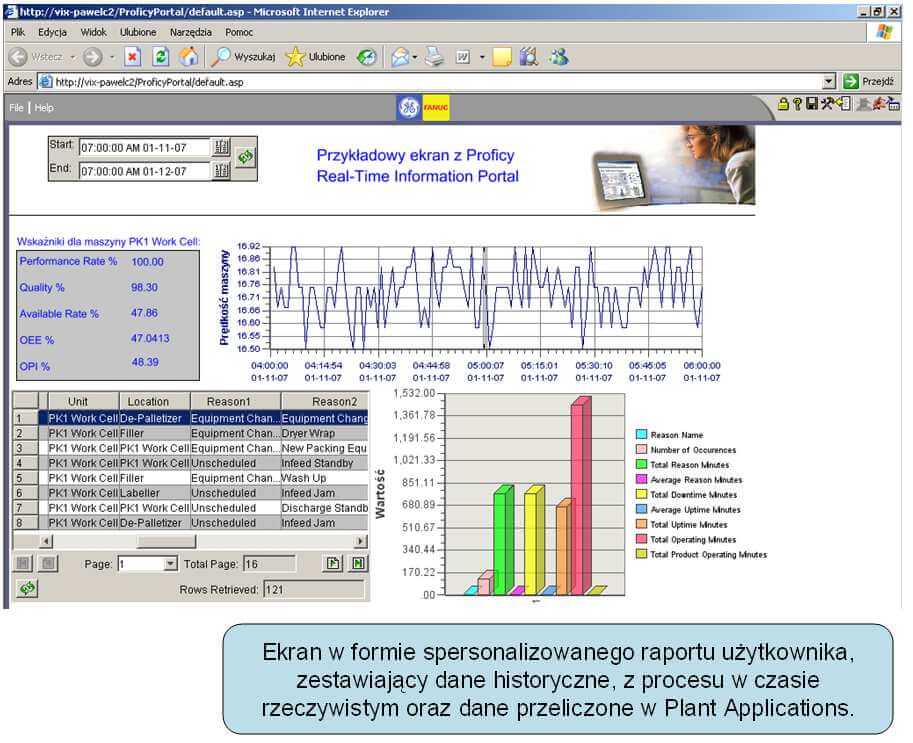Screen dimensions: 913x743
Task: Open the Edycja menu
Action: coord(52,32)
